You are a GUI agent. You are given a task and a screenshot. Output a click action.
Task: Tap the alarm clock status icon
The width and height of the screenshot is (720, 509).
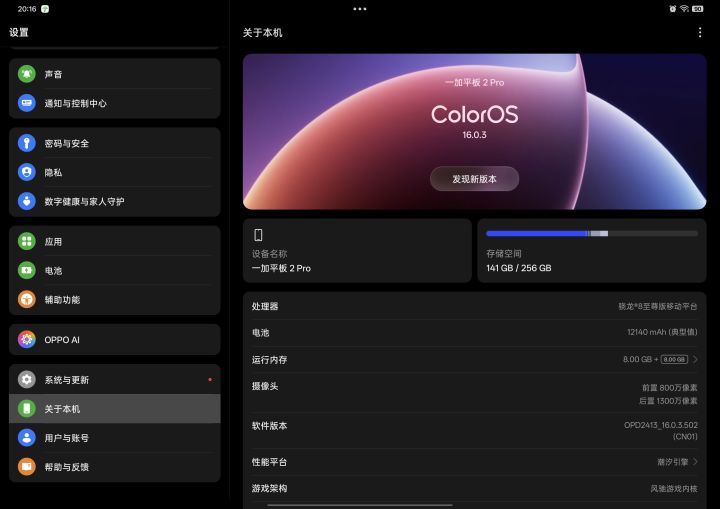[x=673, y=9]
